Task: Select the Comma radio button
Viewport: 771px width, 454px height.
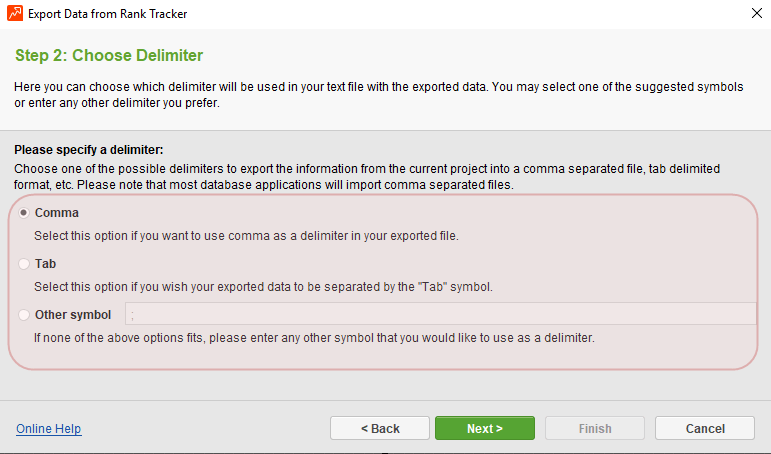Action: click(24, 213)
